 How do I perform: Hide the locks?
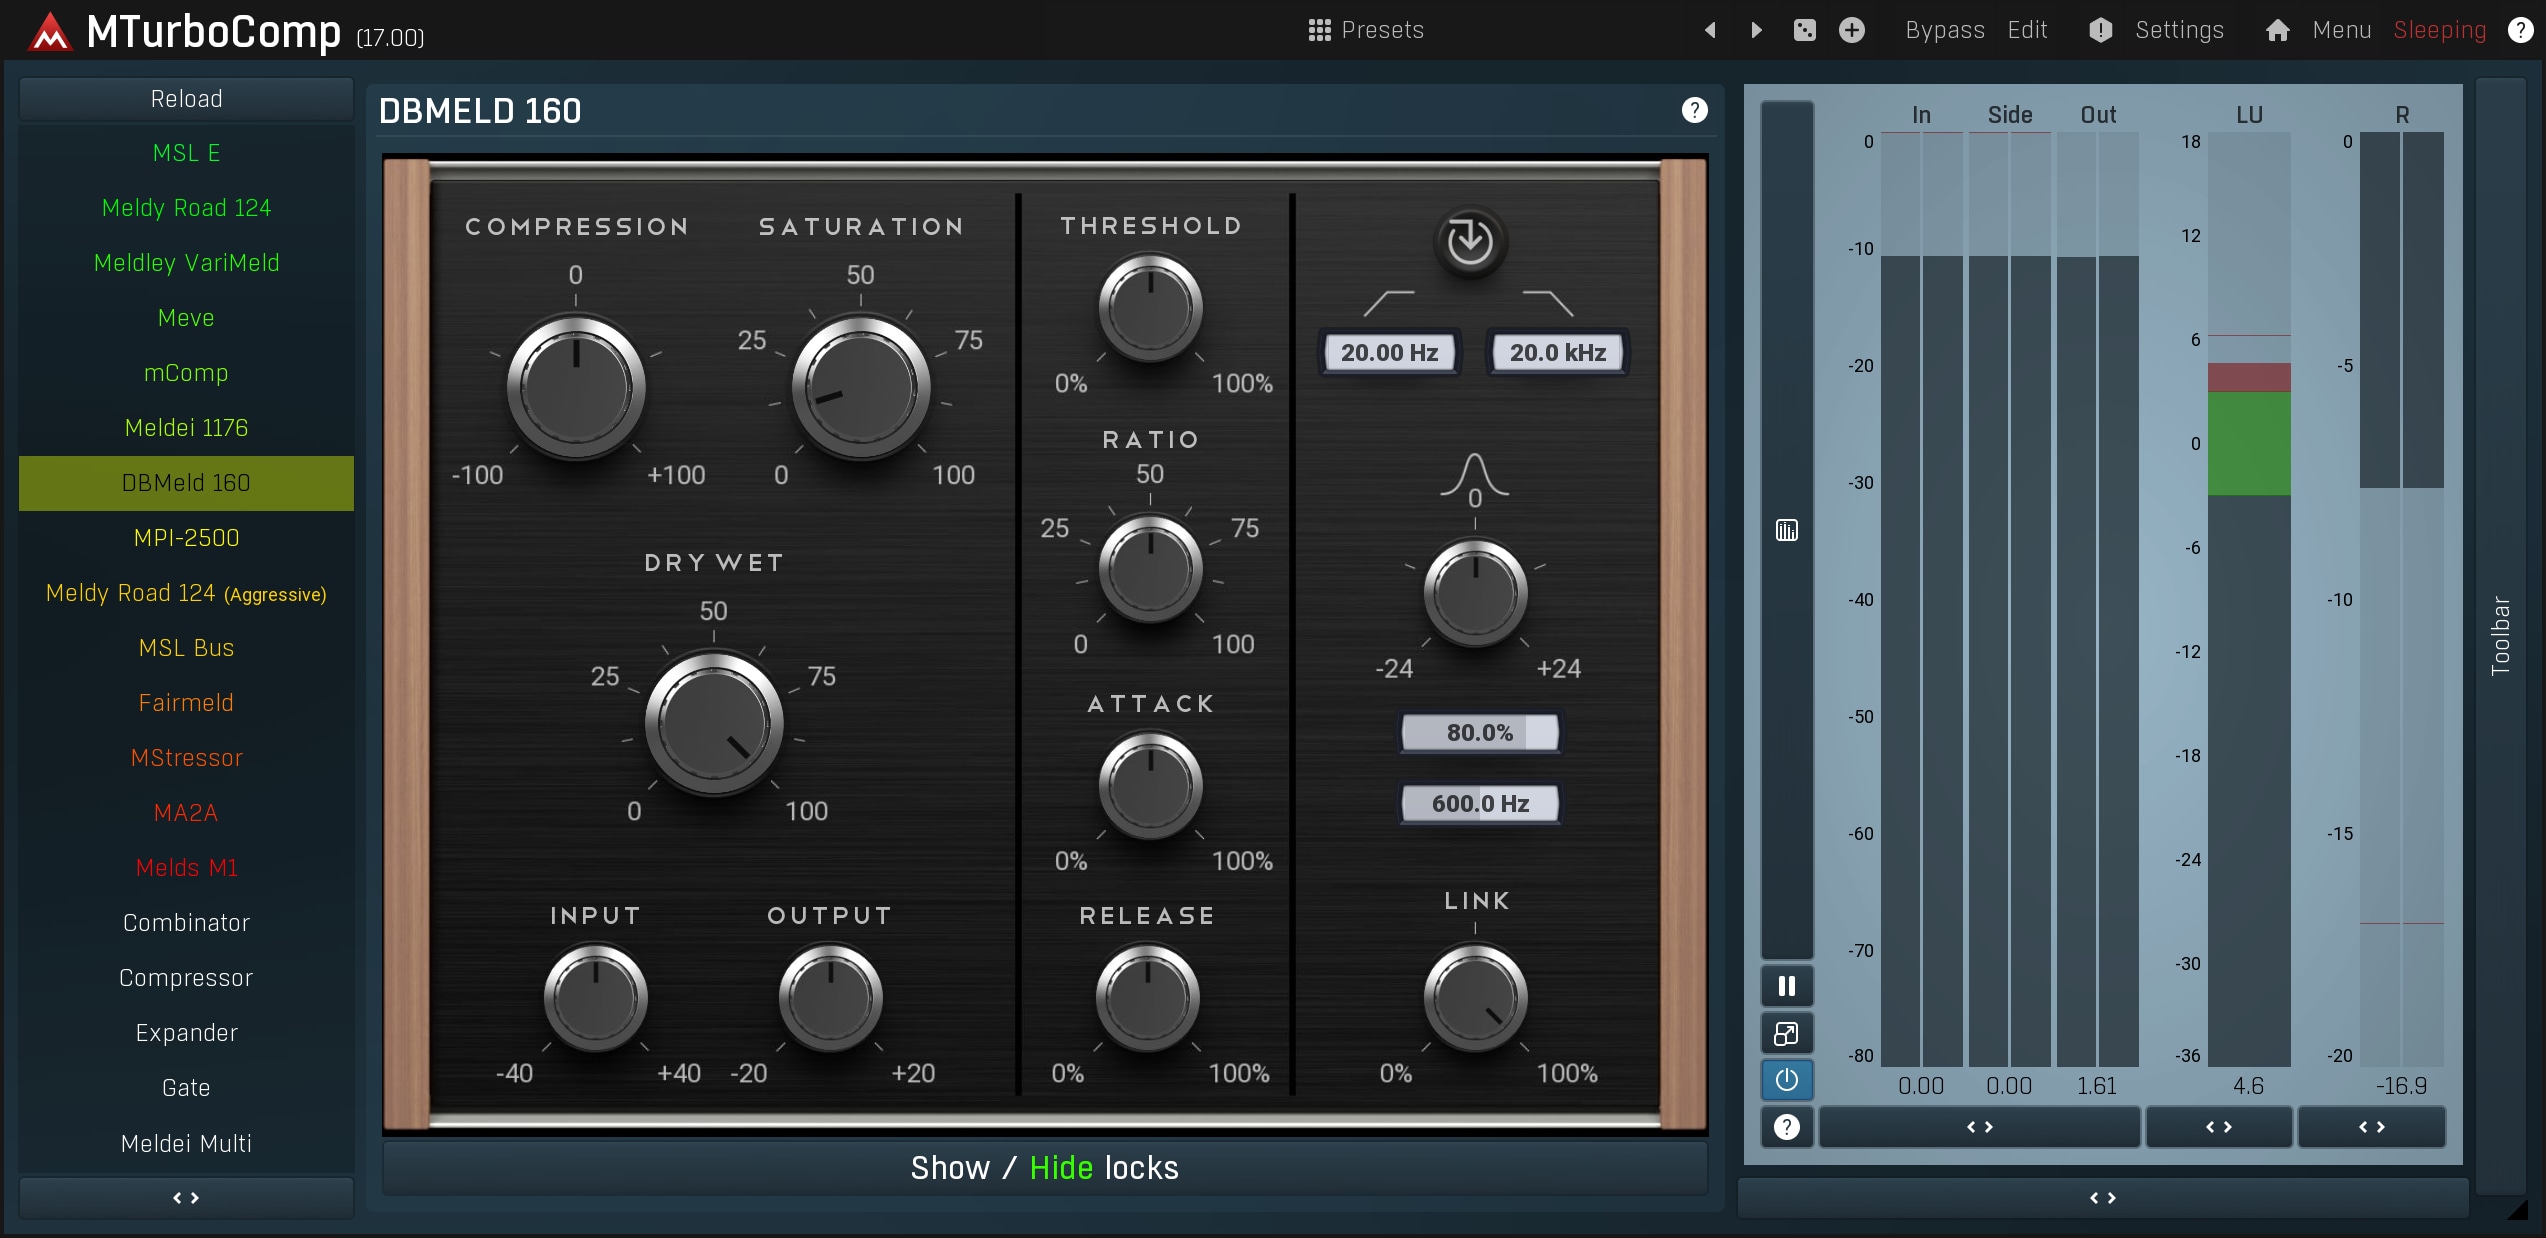point(1061,1168)
